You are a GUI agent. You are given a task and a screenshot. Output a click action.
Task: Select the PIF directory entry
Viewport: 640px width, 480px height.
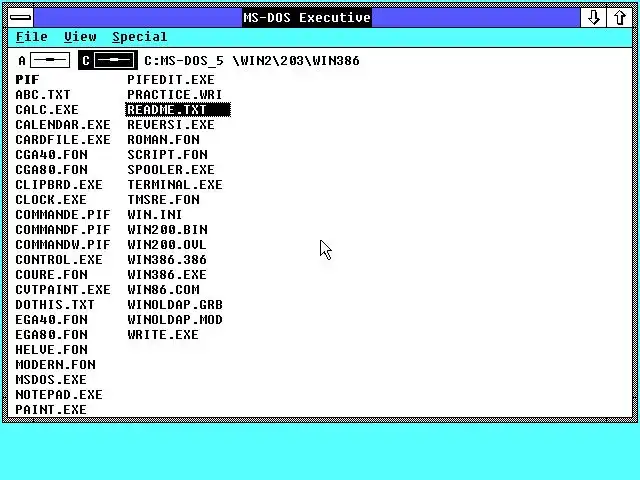tap(27, 80)
